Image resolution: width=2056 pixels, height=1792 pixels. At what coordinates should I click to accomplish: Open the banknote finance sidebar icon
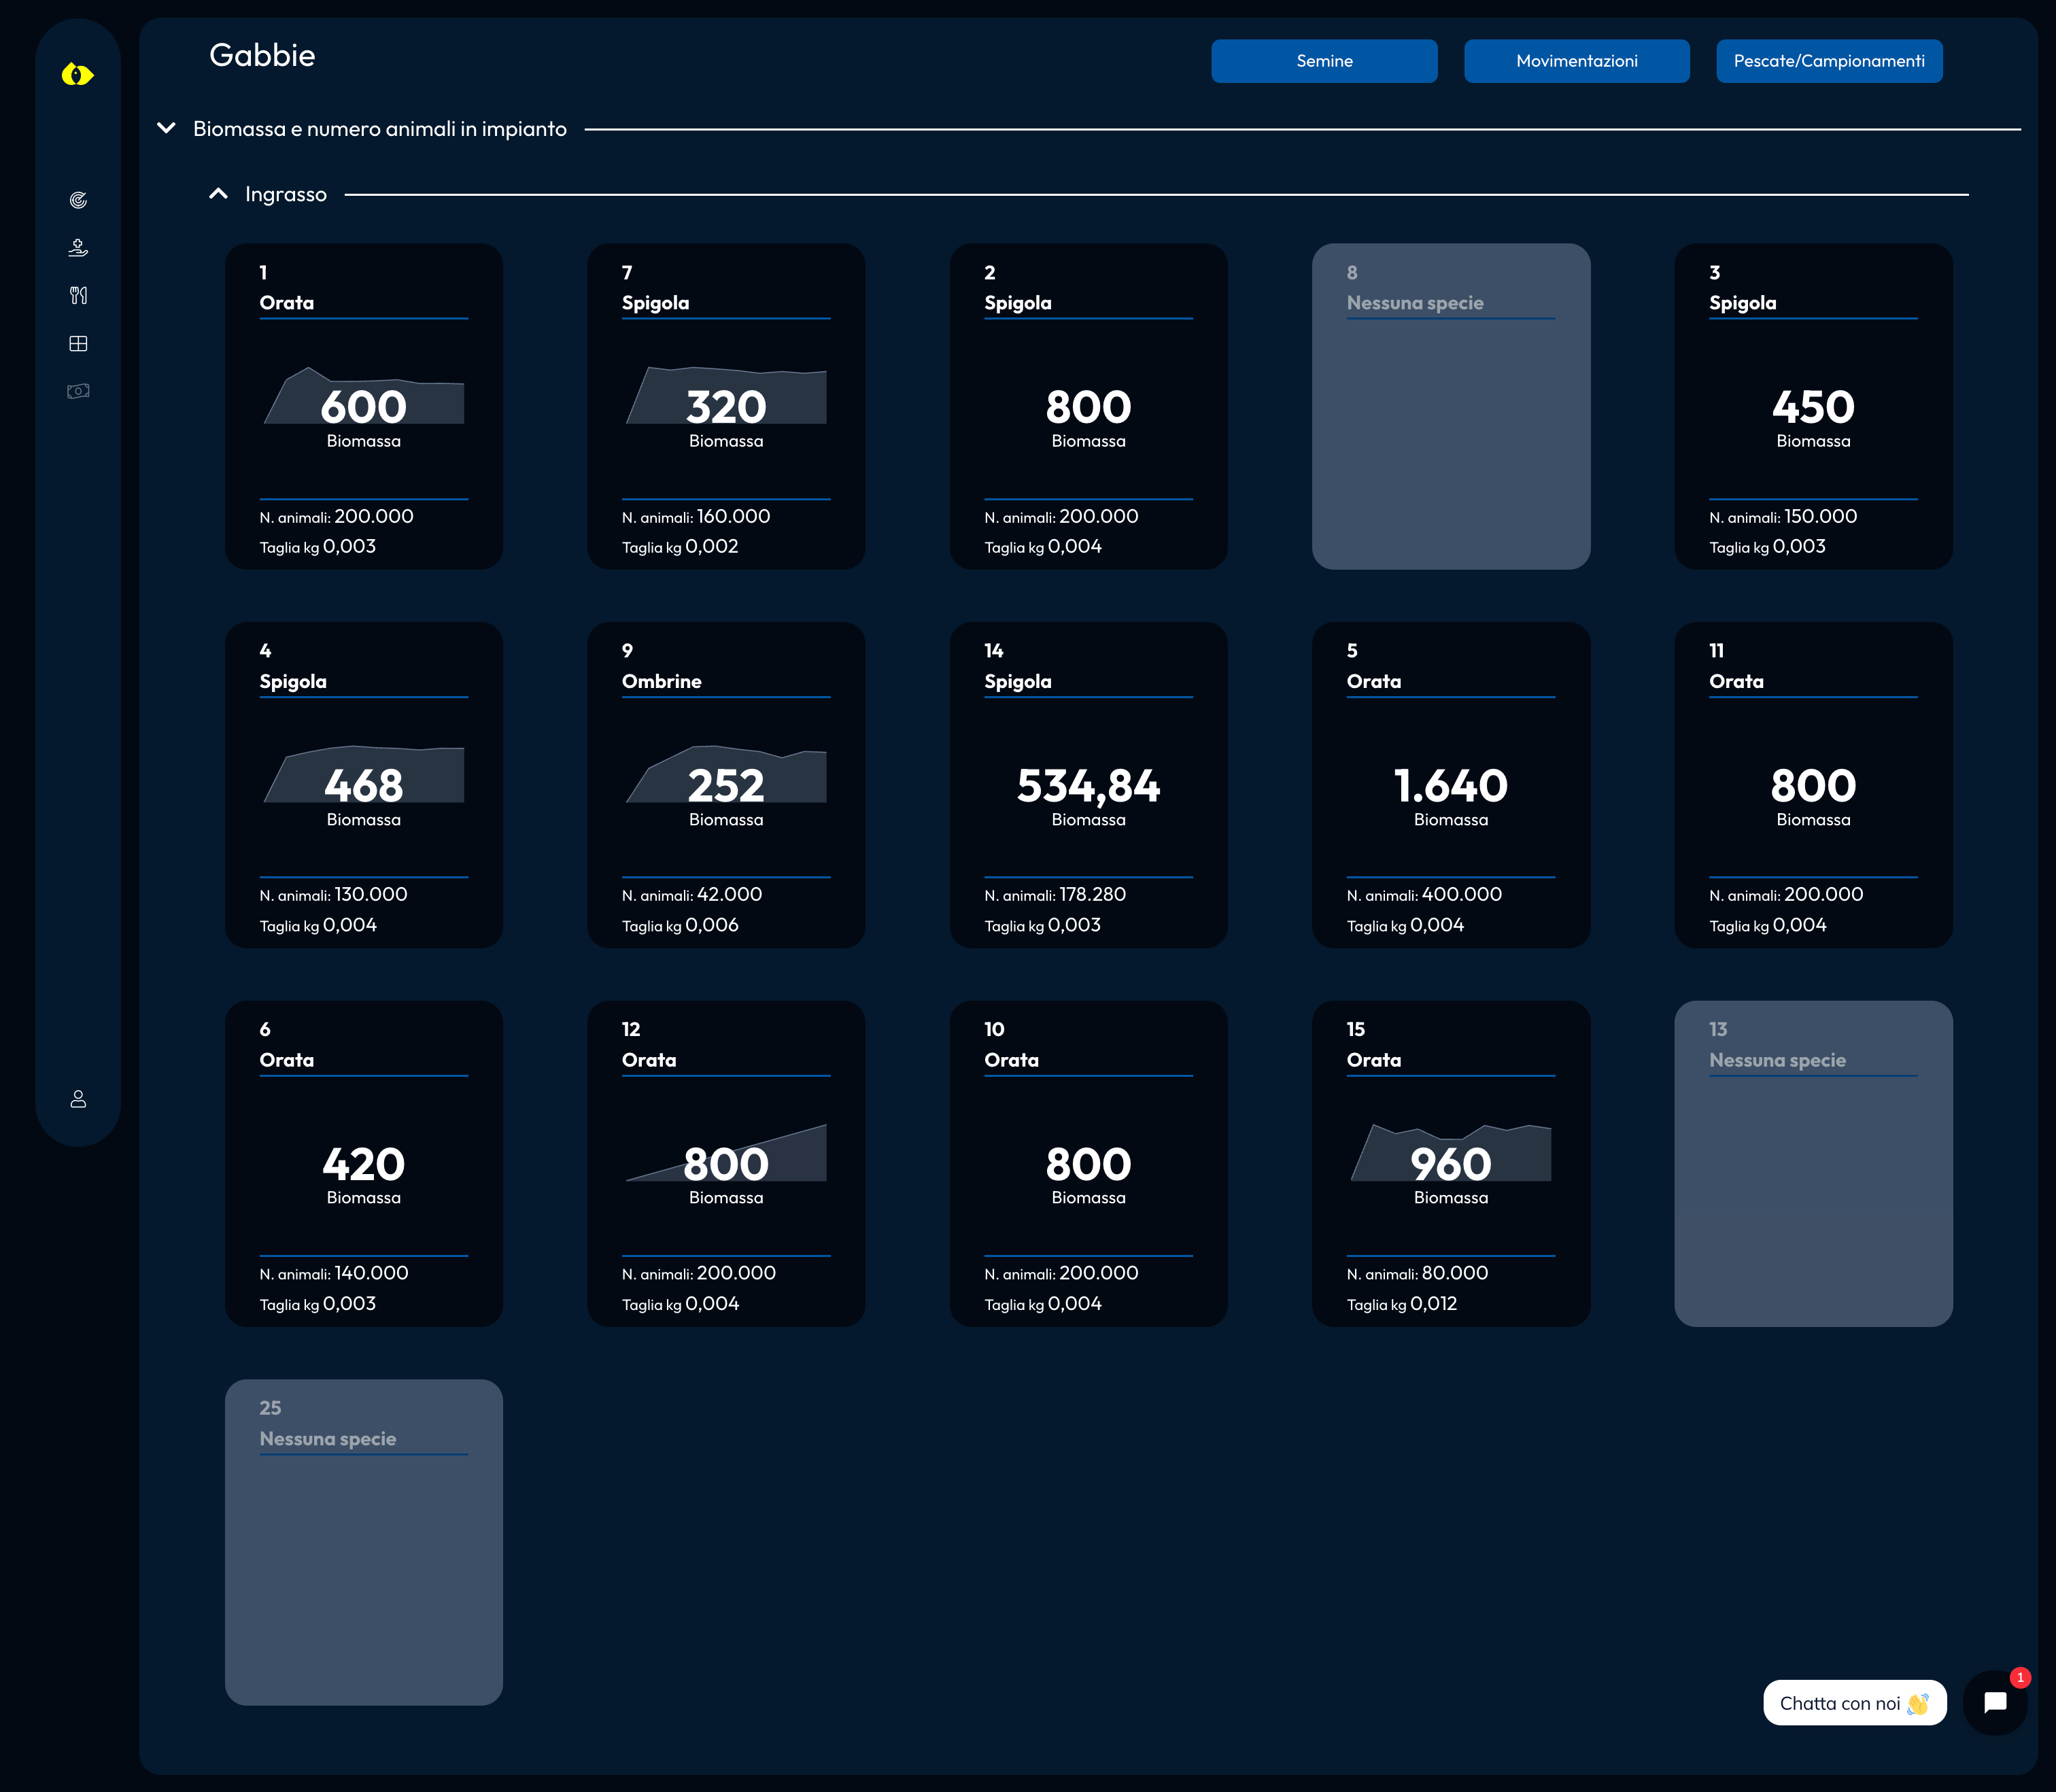78,391
